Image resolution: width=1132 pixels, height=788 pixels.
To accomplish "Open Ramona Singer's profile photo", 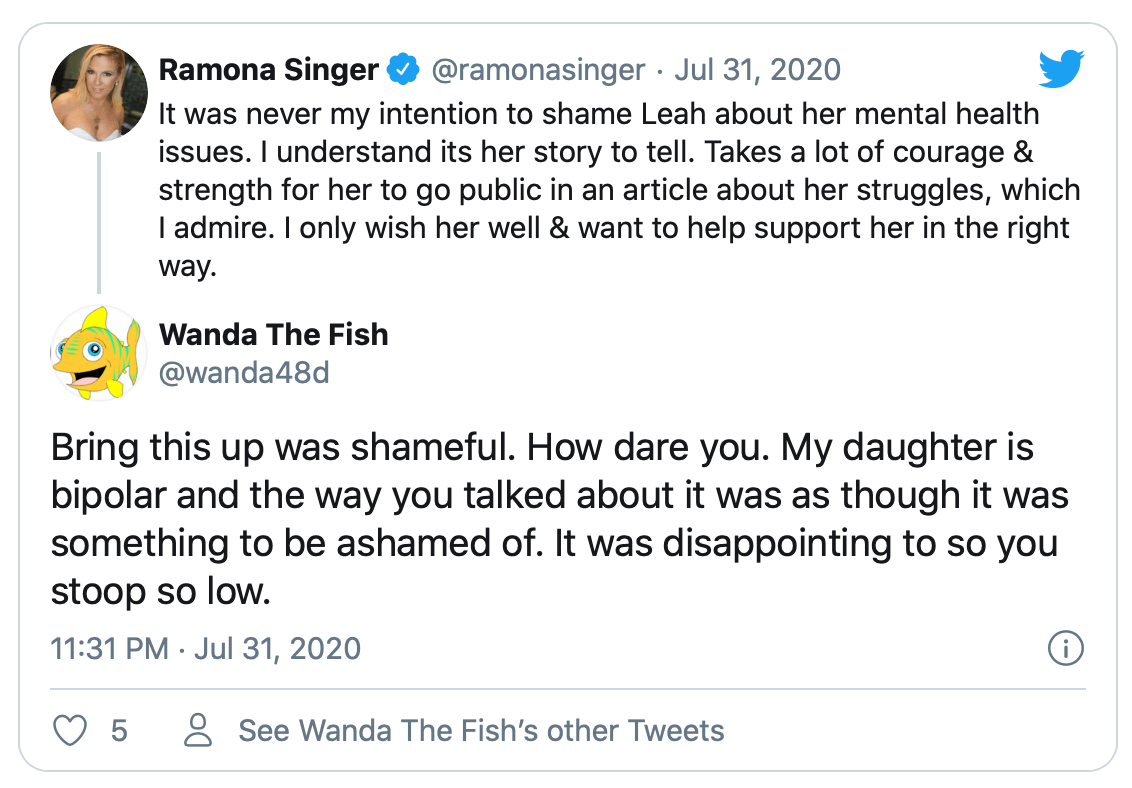I will (x=99, y=92).
